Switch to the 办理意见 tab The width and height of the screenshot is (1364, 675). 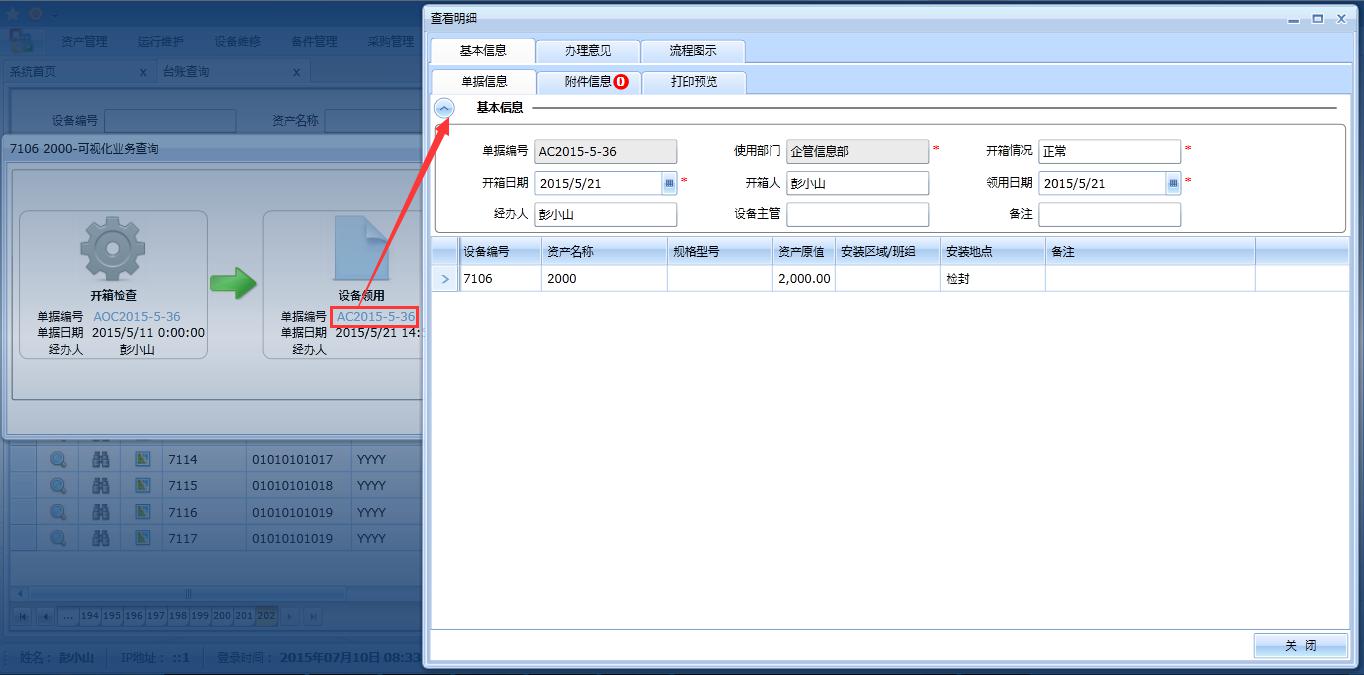(587, 51)
